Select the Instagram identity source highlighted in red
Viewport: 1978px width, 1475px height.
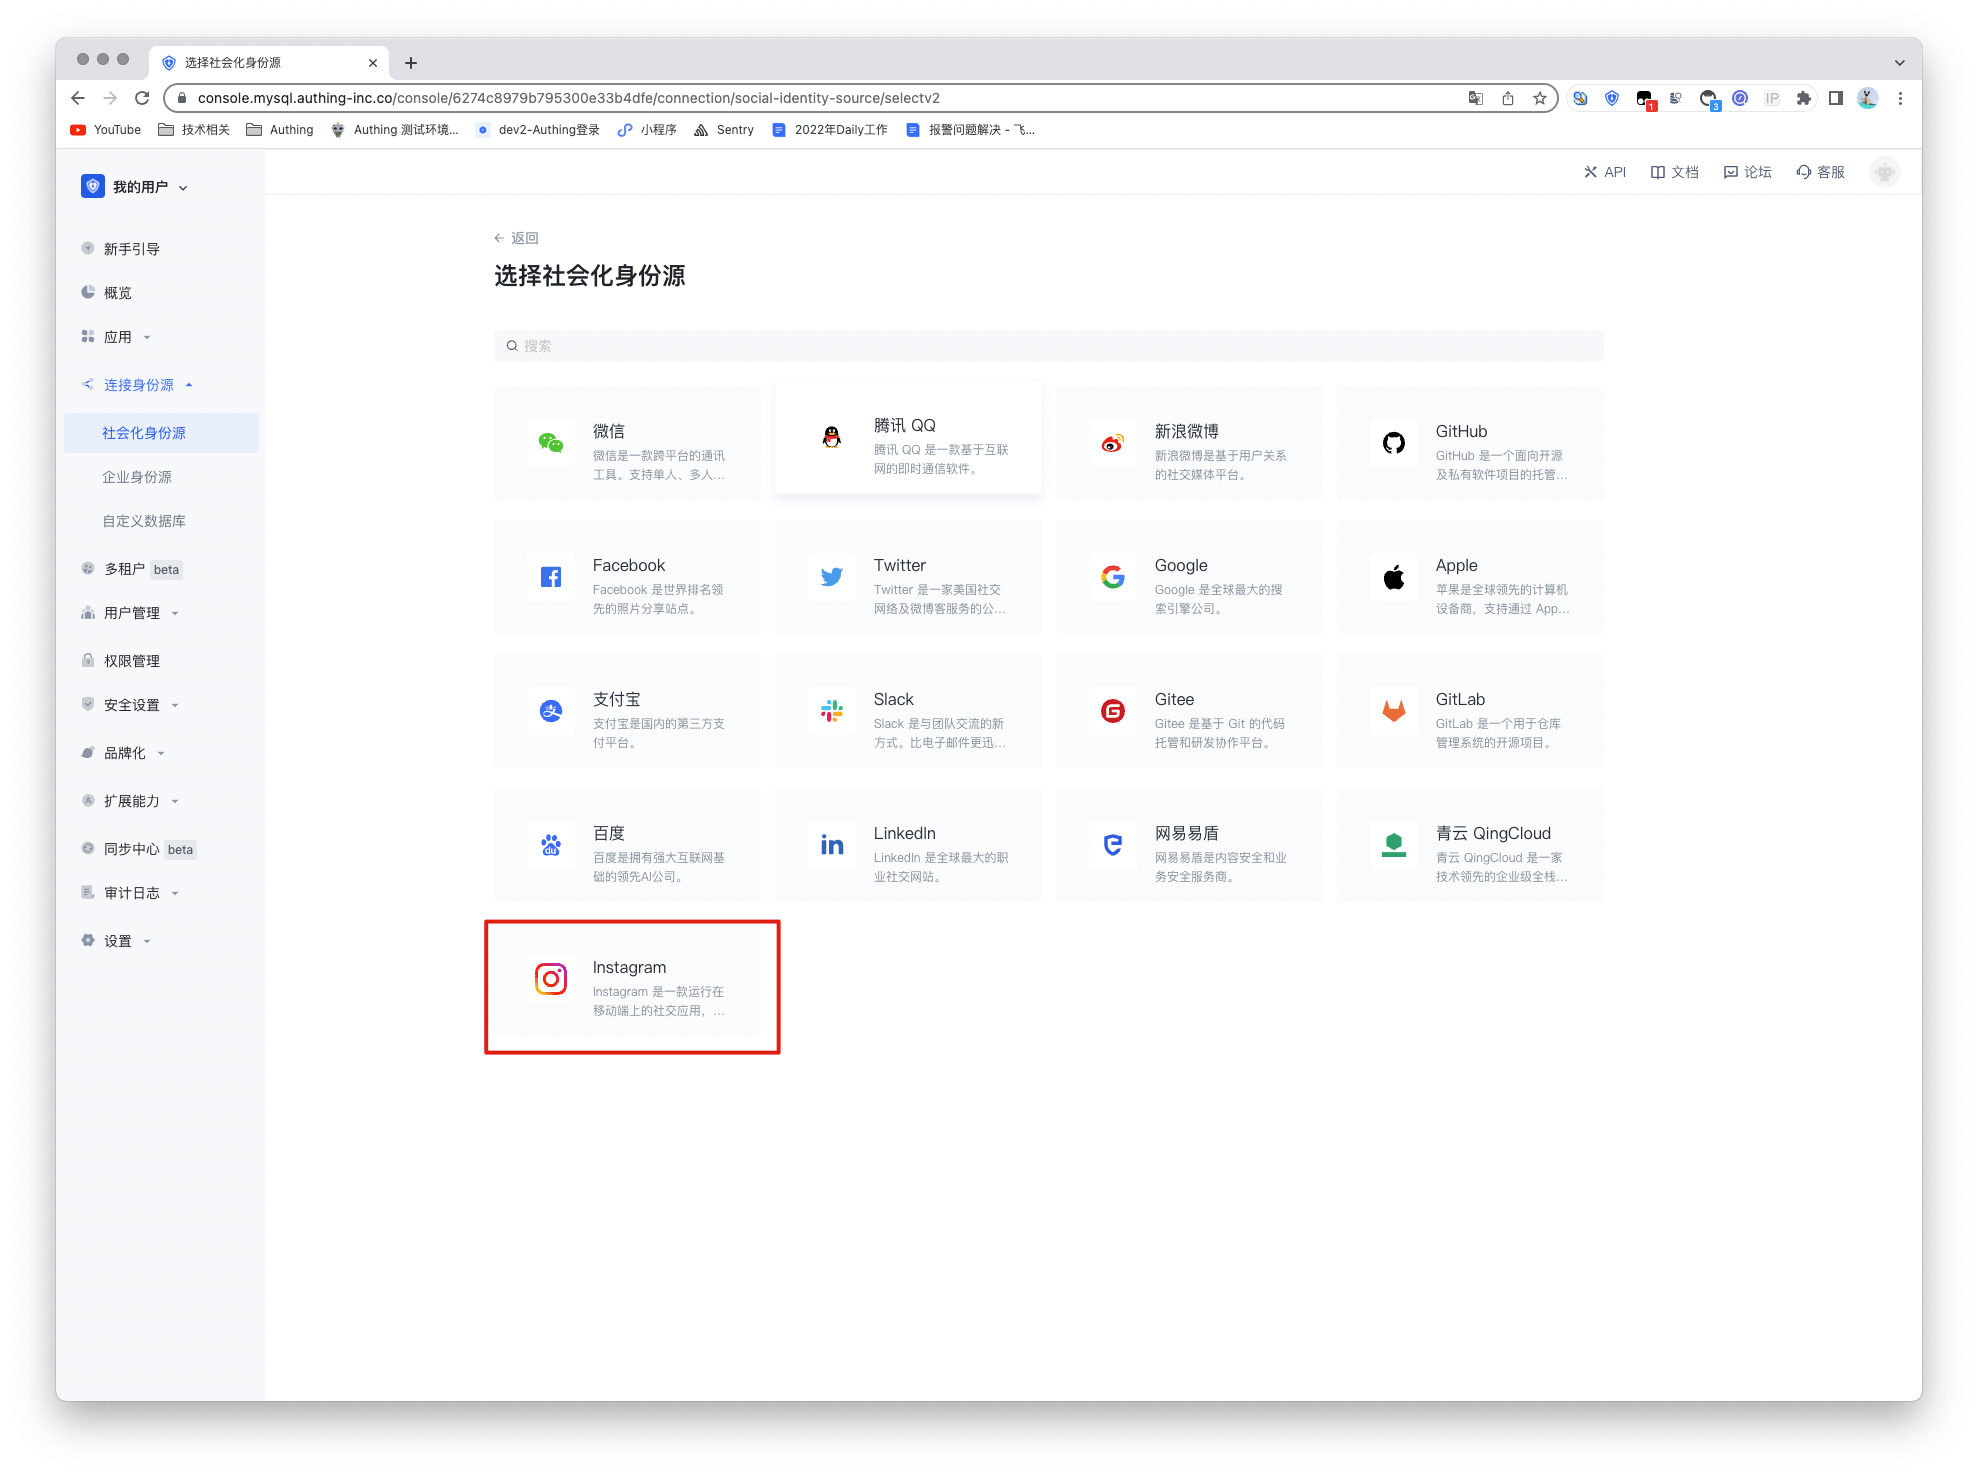(631, 986)
